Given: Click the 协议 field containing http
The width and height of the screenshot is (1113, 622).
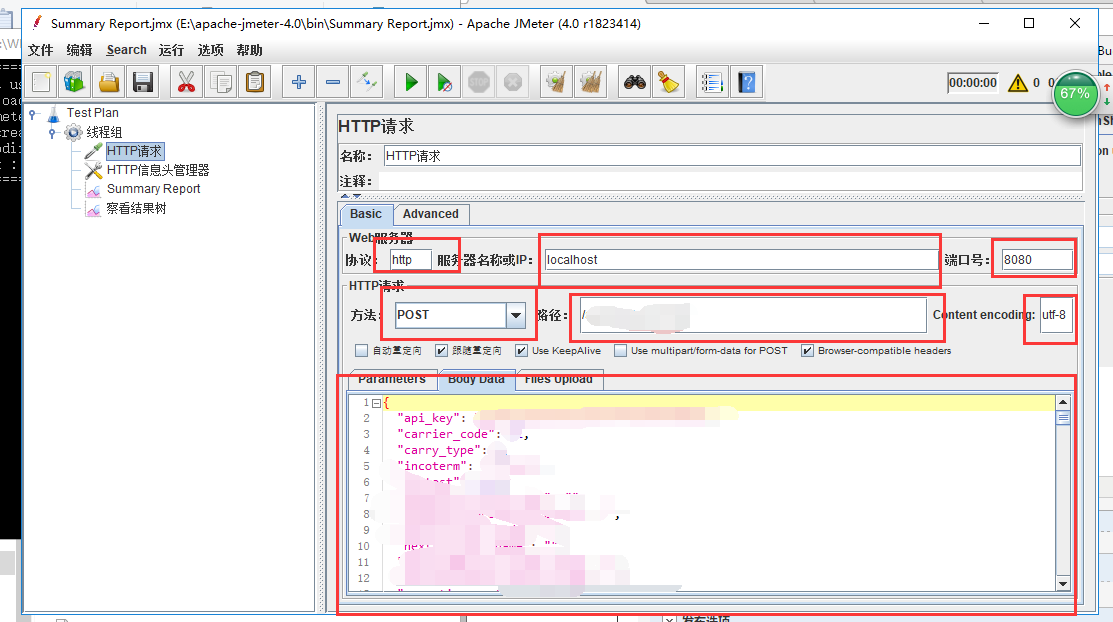Looking at the screenshot, I should pos(411,260).
